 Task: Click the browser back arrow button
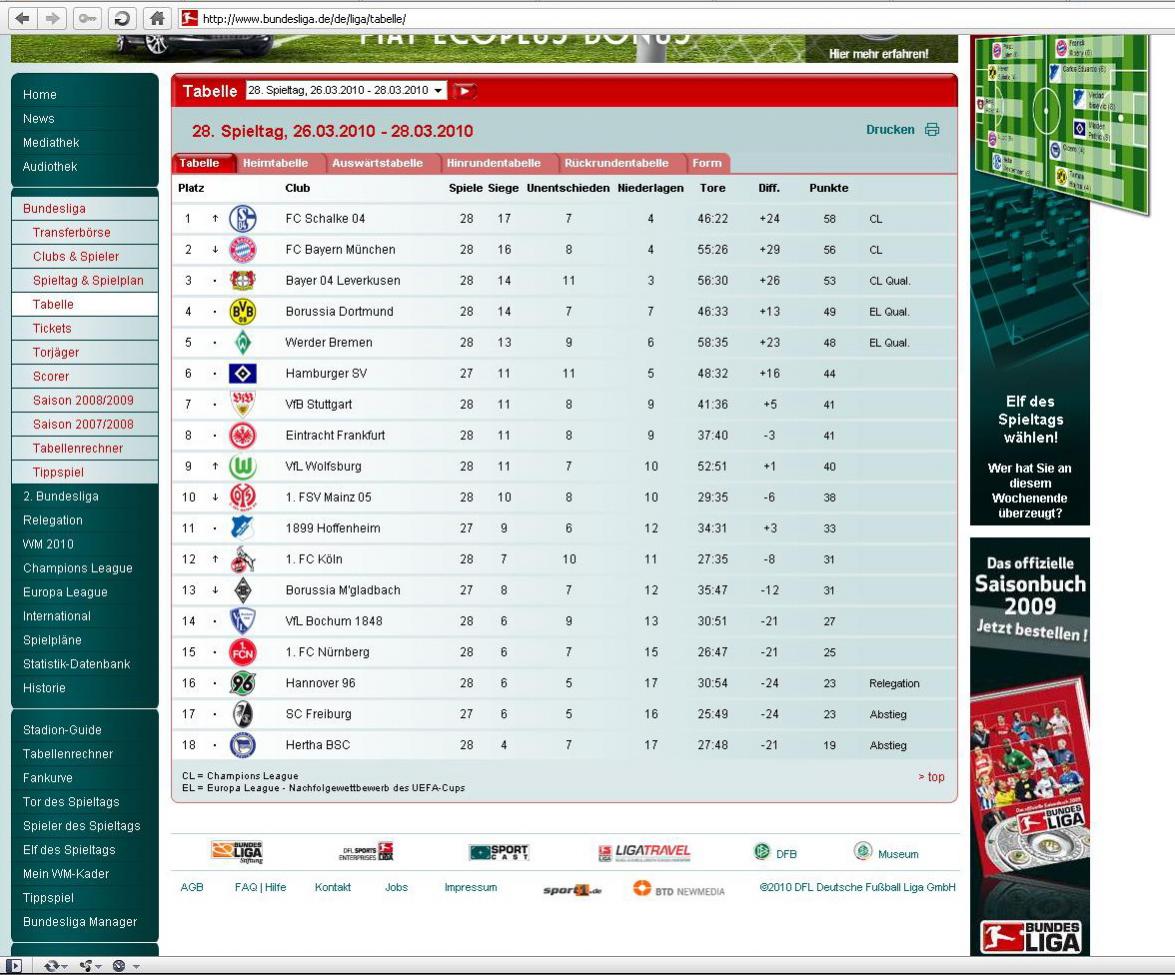[23, 18]
